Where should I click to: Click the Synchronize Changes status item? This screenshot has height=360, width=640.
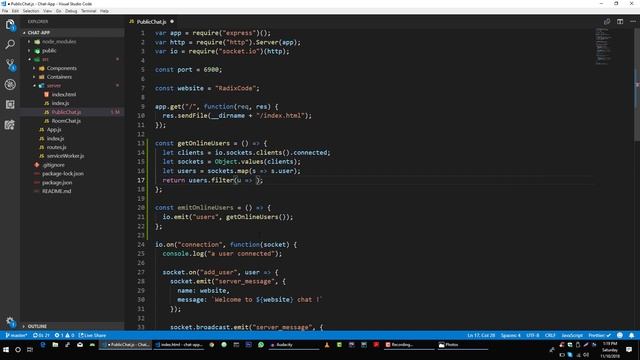coord(41,336)
